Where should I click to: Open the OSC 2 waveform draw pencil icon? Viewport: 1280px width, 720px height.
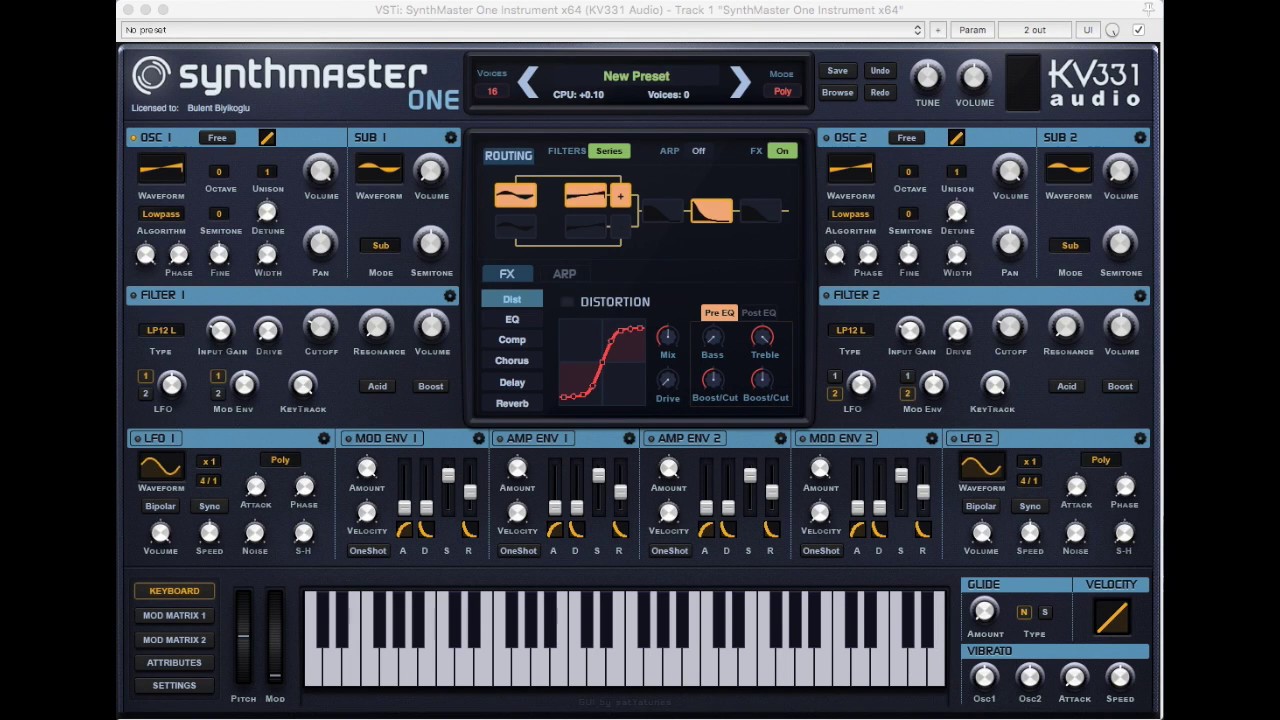(956, 137)
